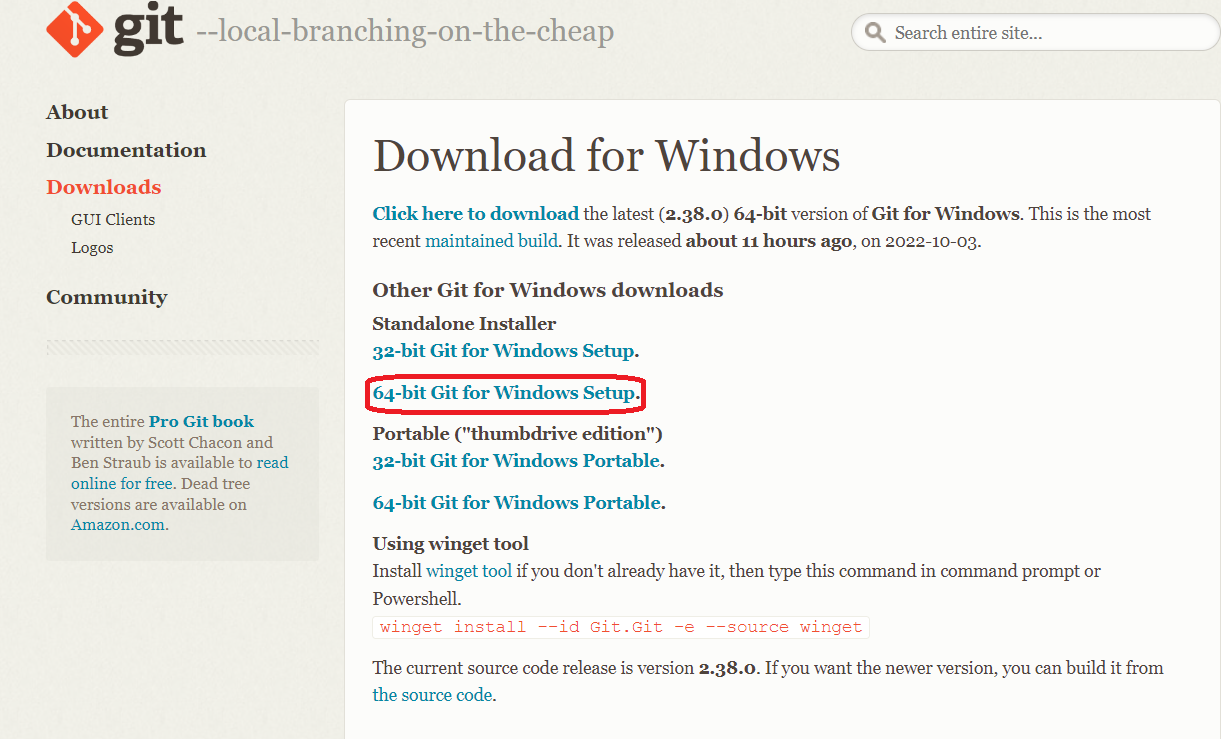Click the '--local-branching-on-the-cheap' tagline
The image size is (1221, 739).
pos(405,32)
